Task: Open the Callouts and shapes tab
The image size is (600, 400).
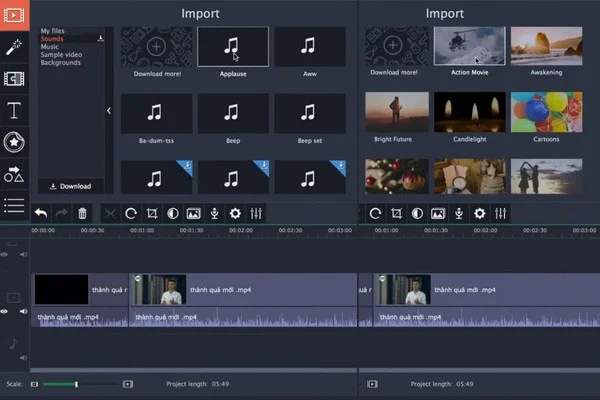Action: pyautogui.click(x=14, y=174)
